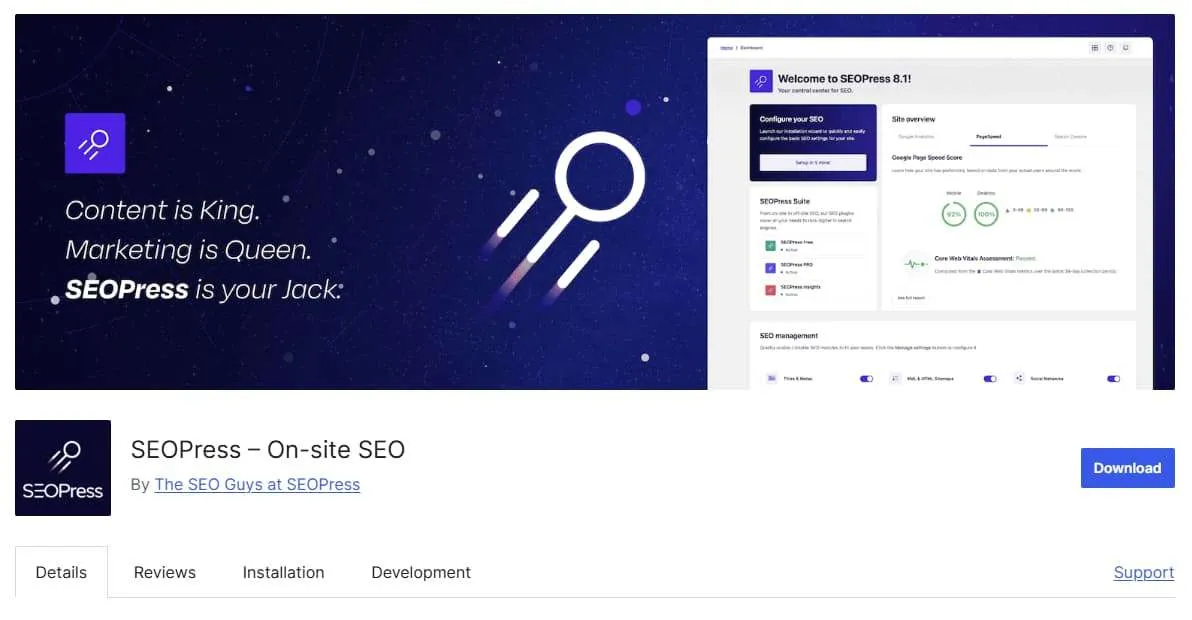Click the Home breadcrumb link in dashboard

click(727, 48)
